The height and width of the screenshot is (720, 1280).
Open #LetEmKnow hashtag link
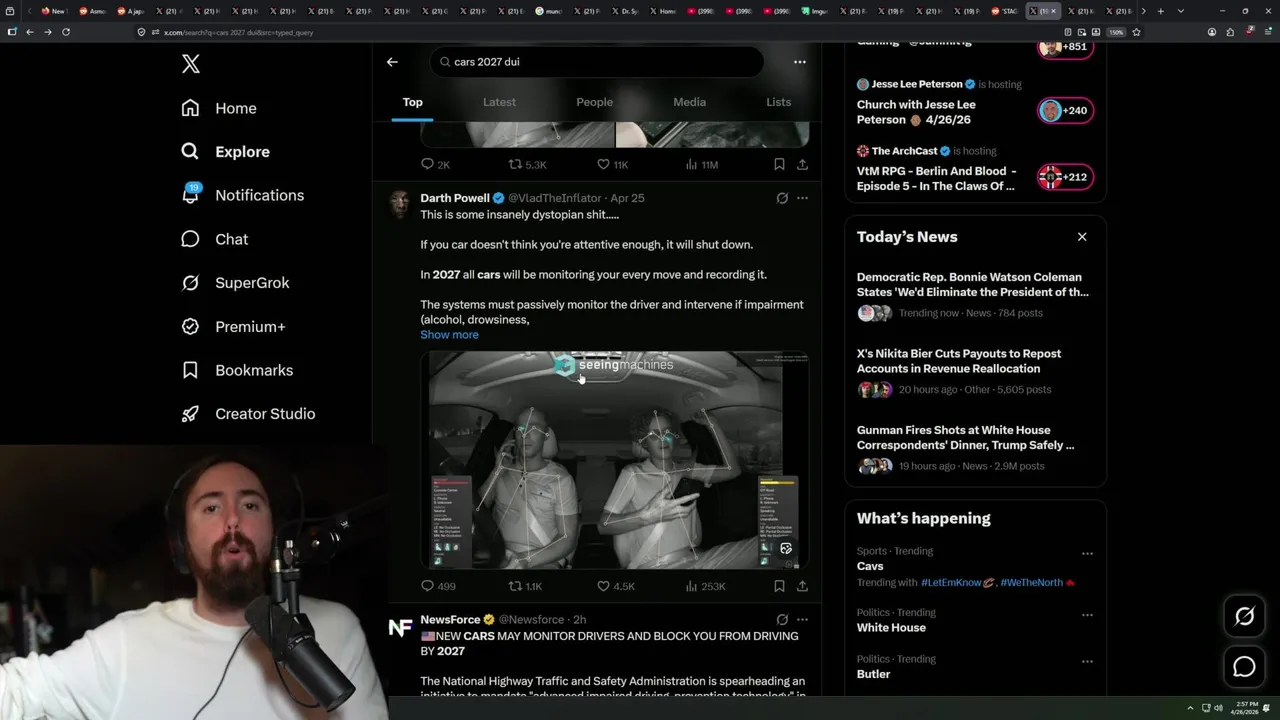(x=958, y=582)
